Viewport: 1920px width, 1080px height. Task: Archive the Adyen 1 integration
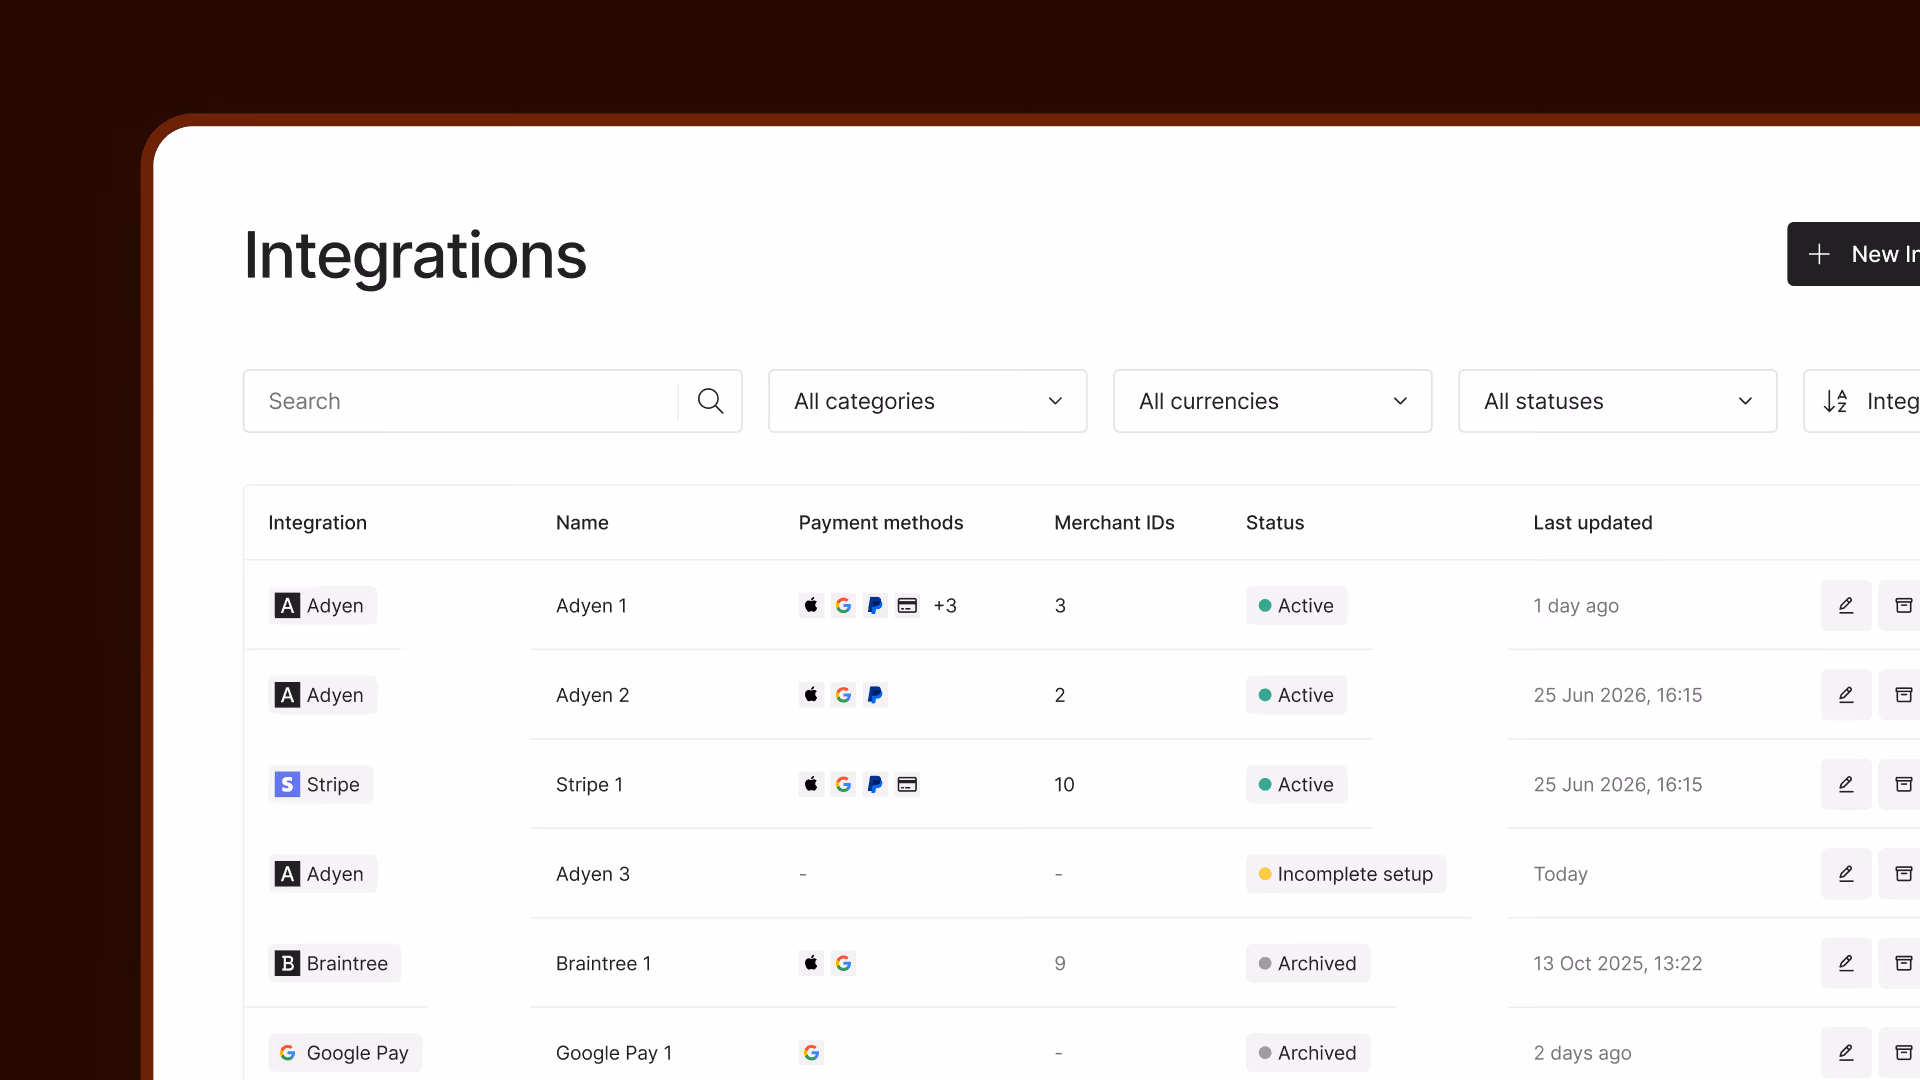pos(1902,605)
